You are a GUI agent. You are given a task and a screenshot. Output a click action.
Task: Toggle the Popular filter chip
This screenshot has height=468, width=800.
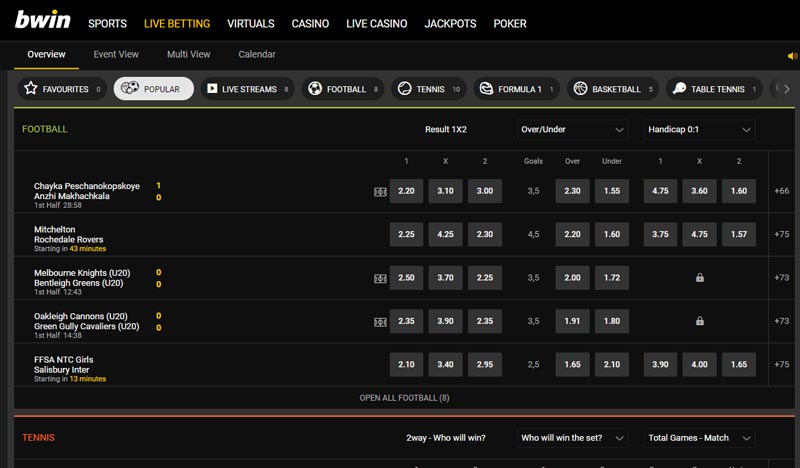click(x=153, y=89)
